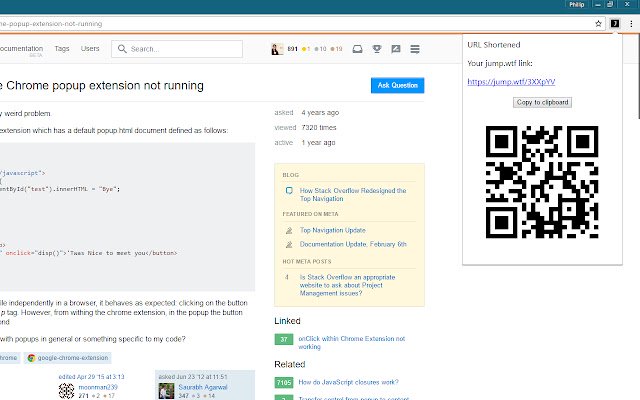Open the shortened jump.wtf link
This screenshot has height=400, width=640.
511,82
